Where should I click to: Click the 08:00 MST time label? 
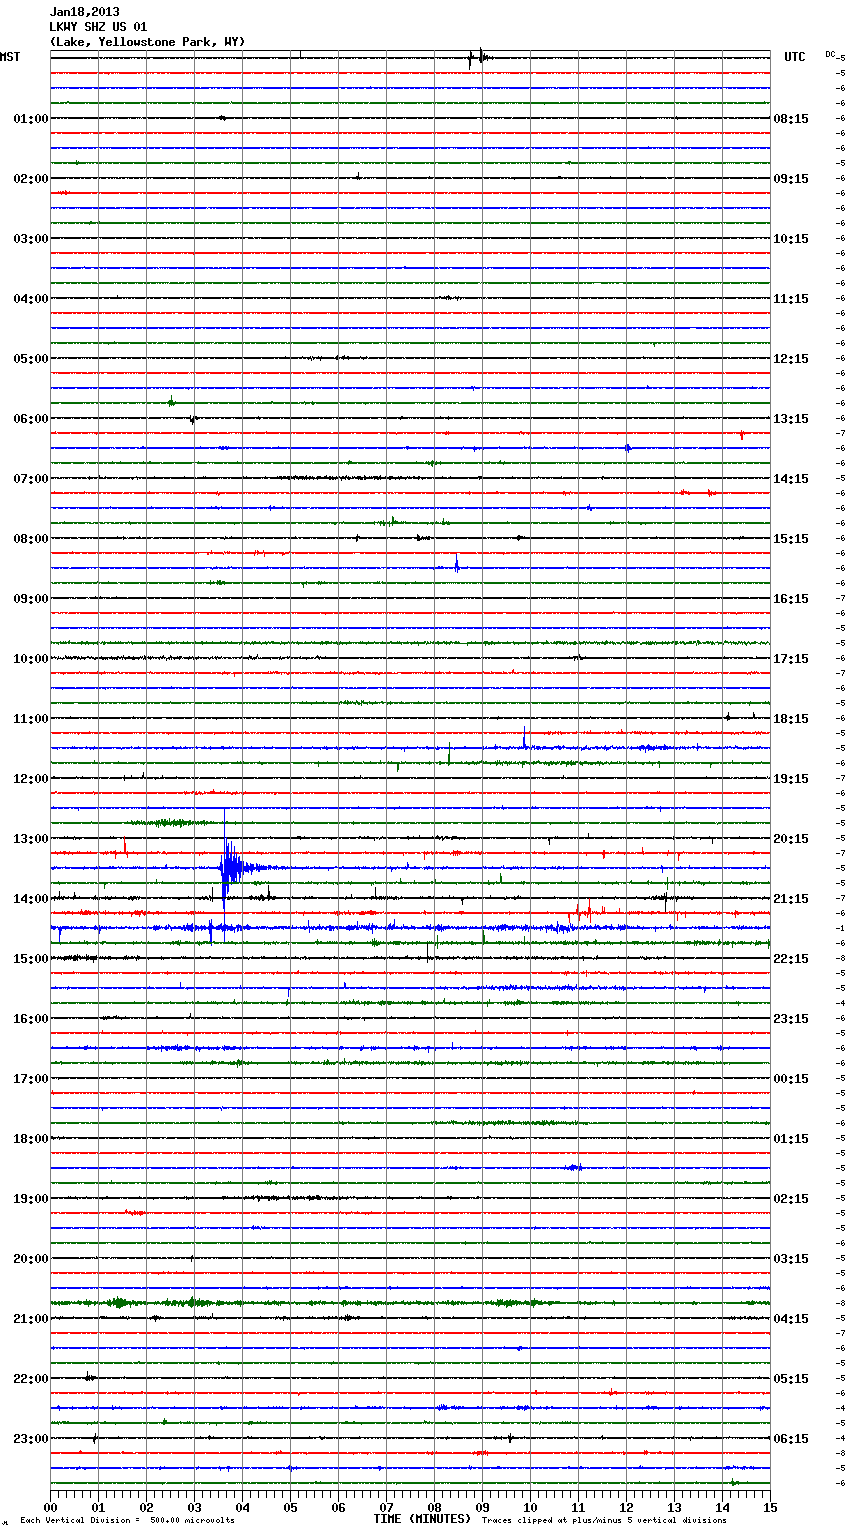pyautogui.click(x=31, y=539)
